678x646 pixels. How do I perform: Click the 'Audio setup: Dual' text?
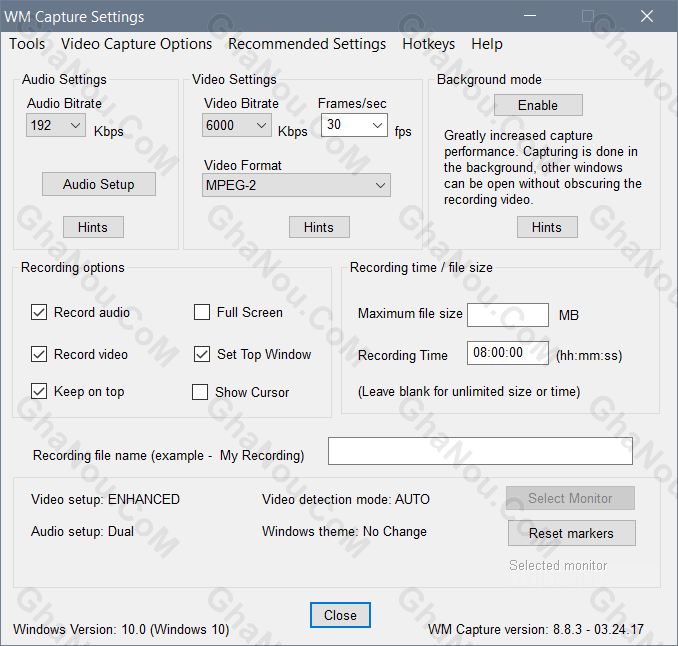(82, 531)
